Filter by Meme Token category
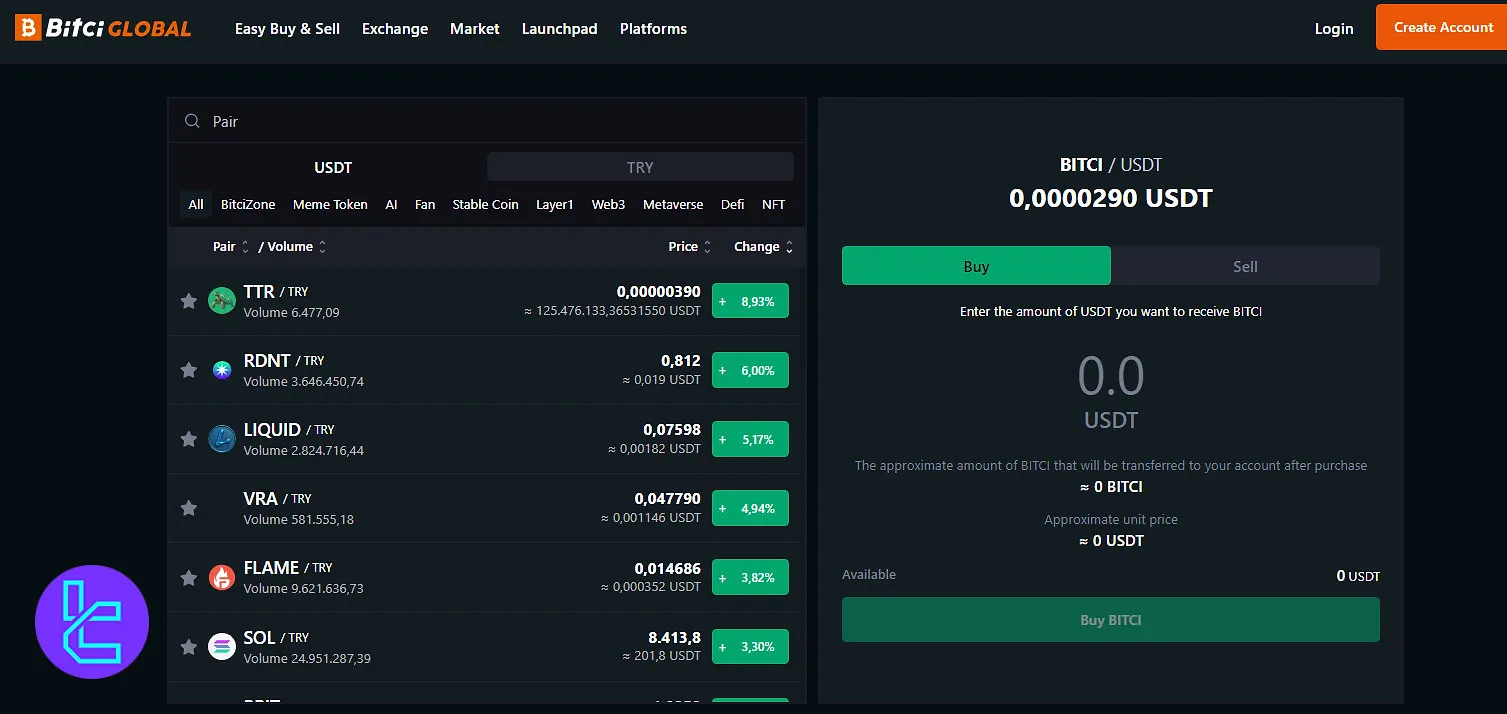 (330, 204)
